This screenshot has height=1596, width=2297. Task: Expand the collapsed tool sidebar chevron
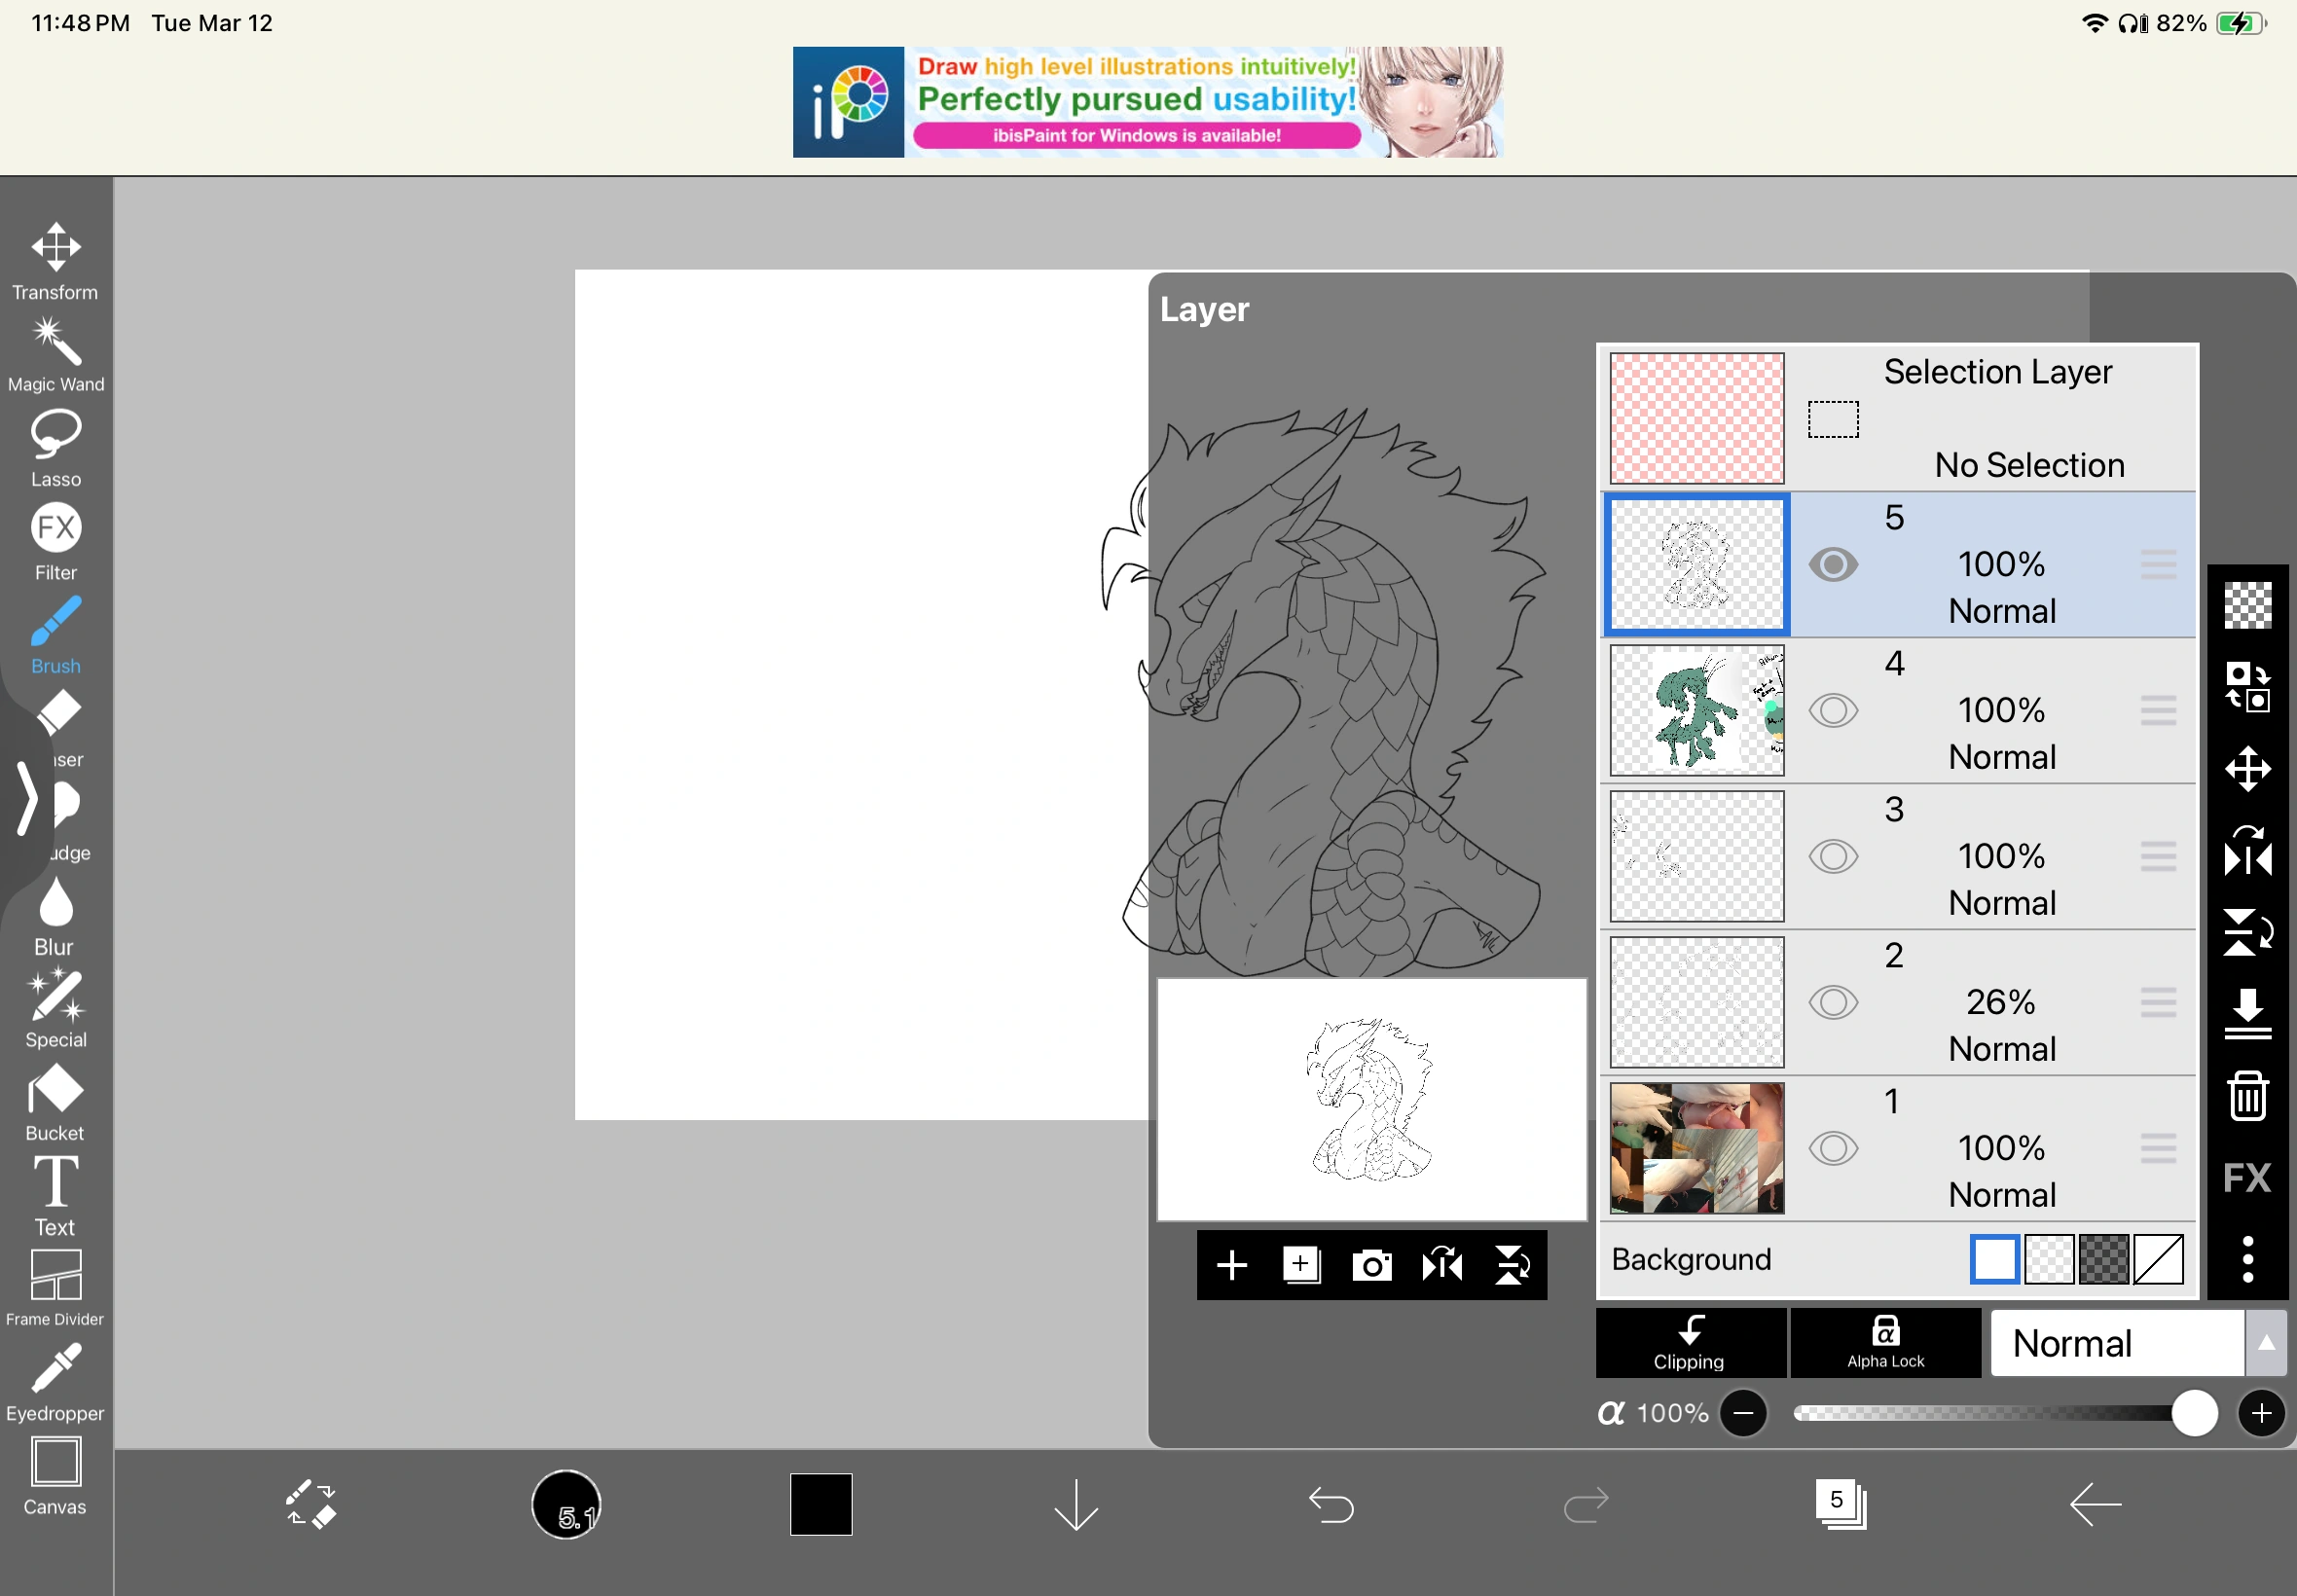[x=27, y=797]
